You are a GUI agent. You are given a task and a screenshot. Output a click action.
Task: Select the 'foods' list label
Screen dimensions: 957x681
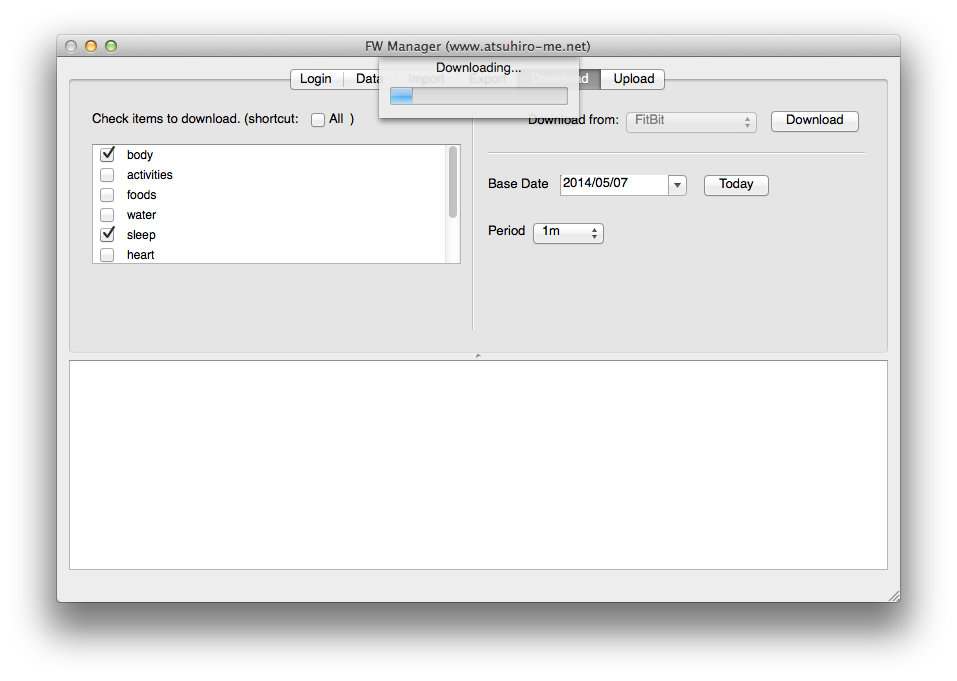[x=142, y=195]
